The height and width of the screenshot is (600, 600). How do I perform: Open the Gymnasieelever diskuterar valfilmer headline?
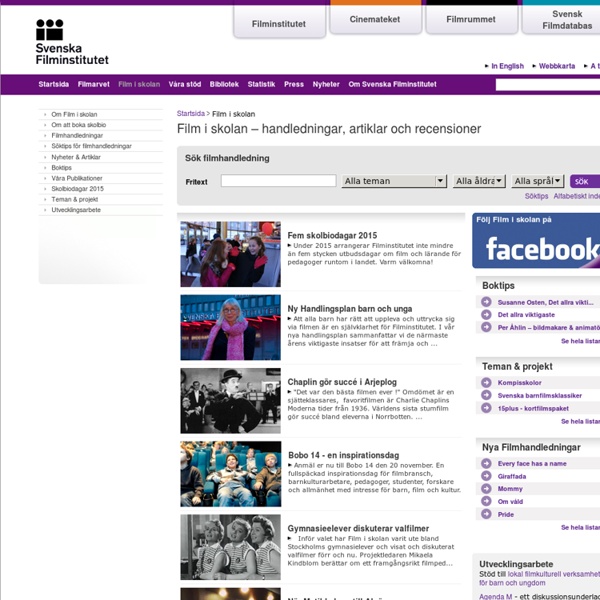358,528
